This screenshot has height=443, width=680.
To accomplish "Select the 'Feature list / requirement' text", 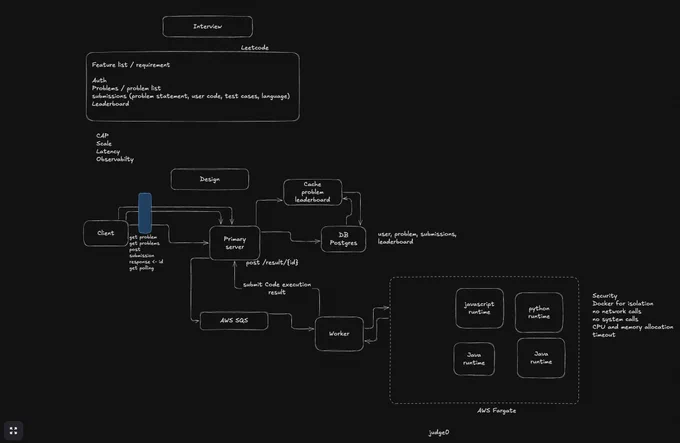I will click(131, 65).
